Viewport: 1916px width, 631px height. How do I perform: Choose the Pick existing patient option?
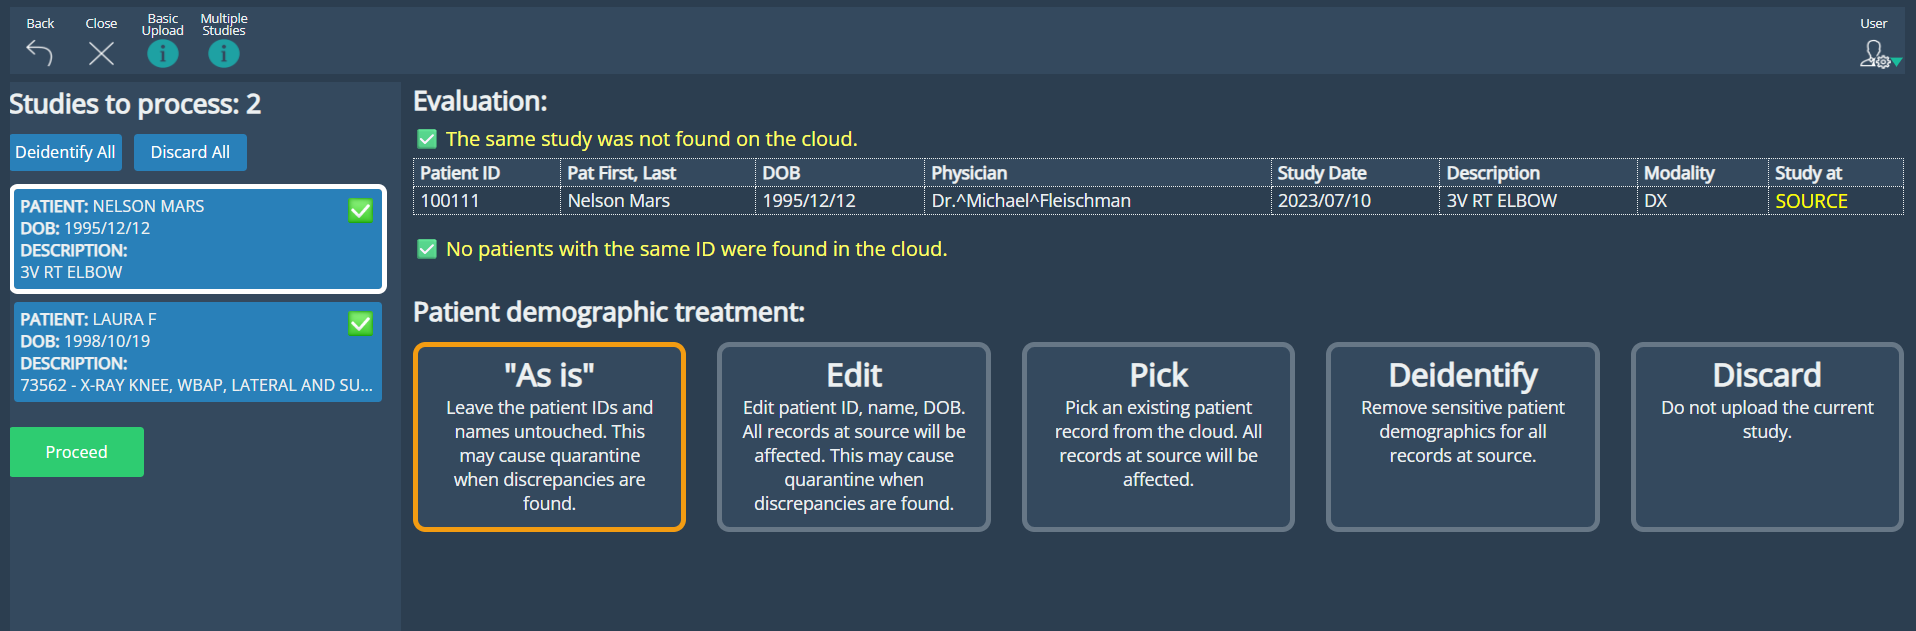[x=1158, y=437]
